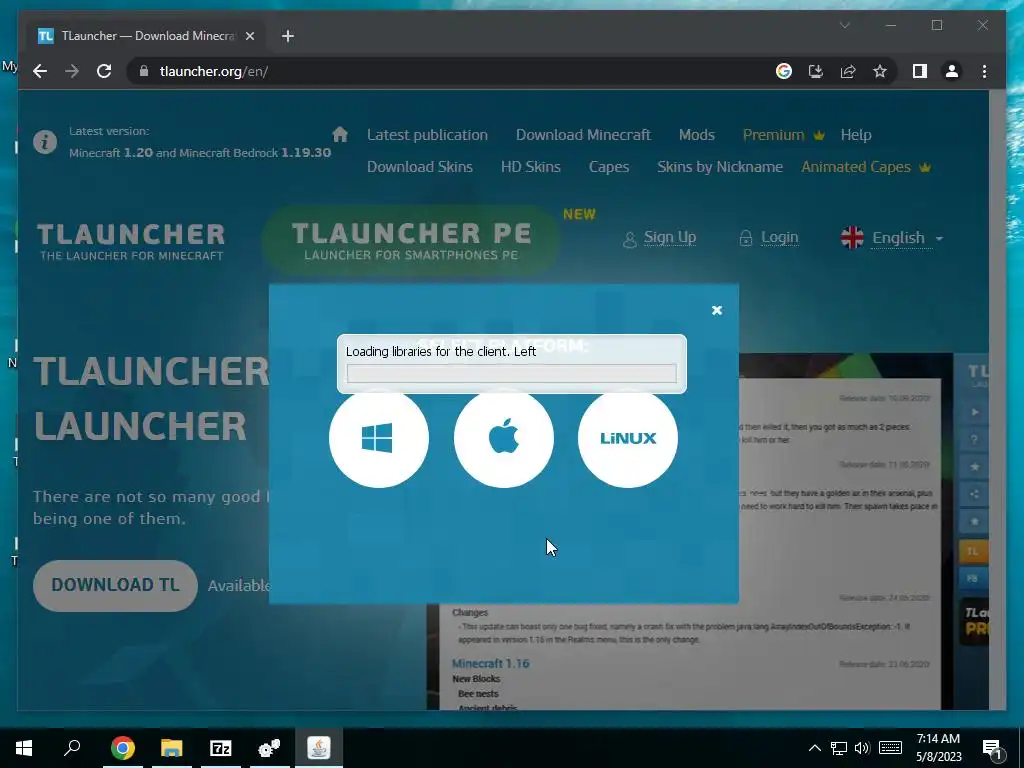Open the Animated Capes page
1024x768 pixels.
[866, 167]
